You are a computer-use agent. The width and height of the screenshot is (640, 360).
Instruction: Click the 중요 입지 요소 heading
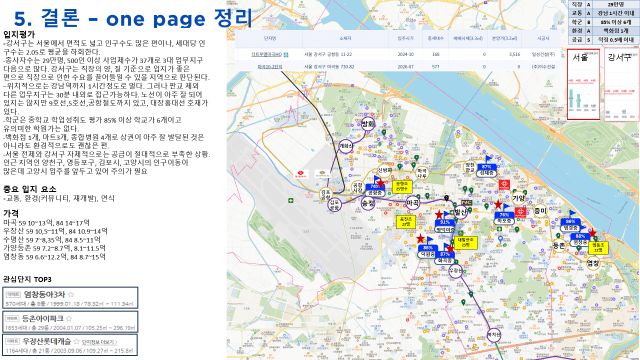pyautogui.click(x=29, y=189)
